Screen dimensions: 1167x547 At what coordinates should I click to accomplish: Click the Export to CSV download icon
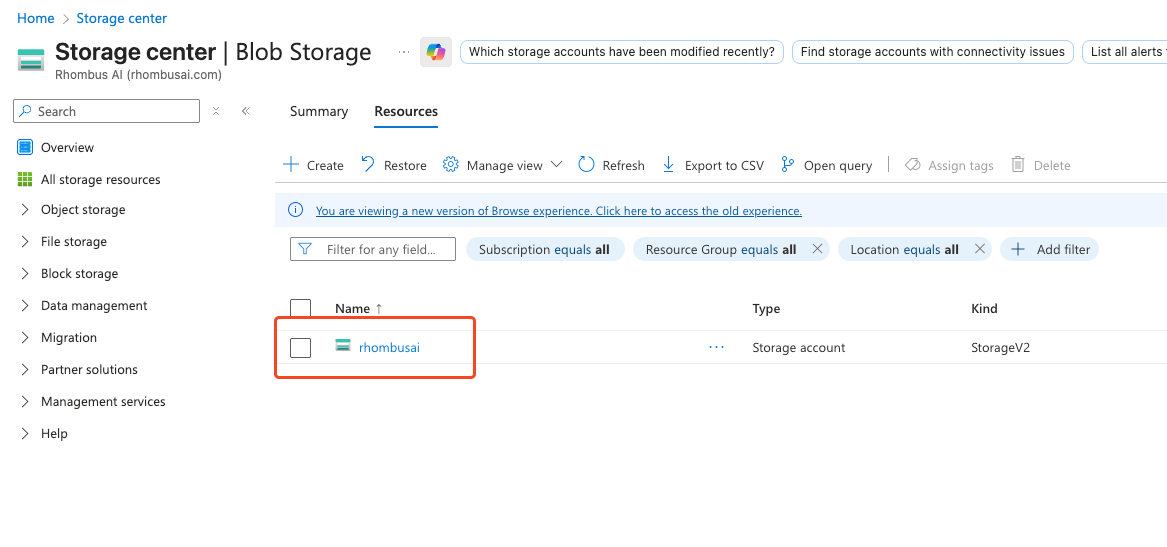668,164
